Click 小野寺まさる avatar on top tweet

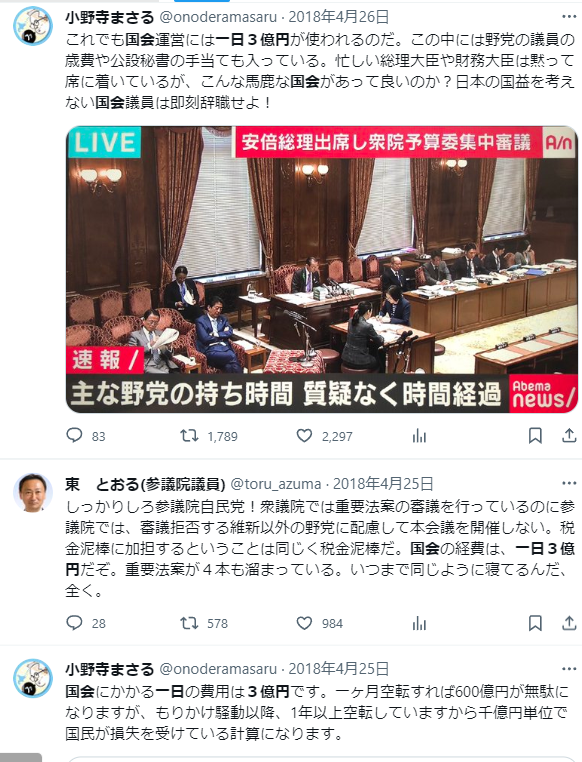(33, 26)
